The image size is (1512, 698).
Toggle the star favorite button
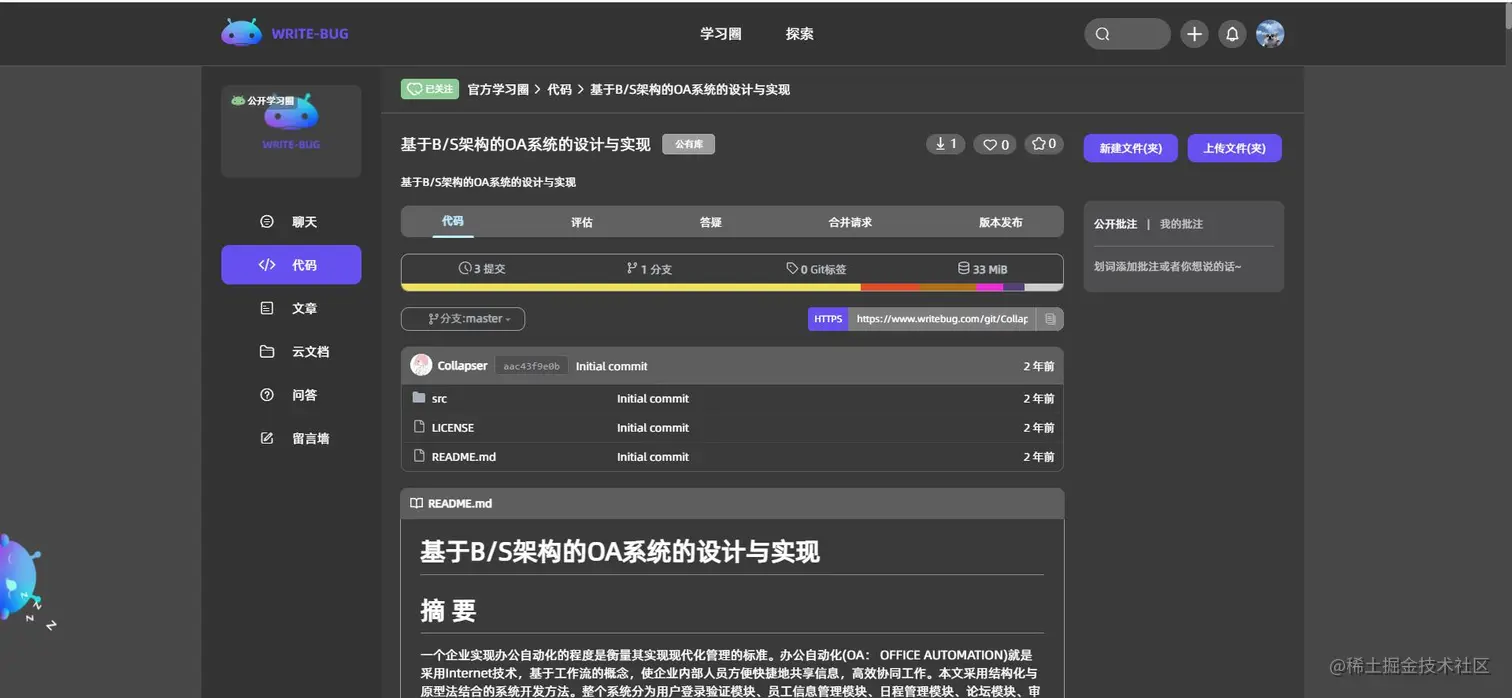coord(1044,144)
